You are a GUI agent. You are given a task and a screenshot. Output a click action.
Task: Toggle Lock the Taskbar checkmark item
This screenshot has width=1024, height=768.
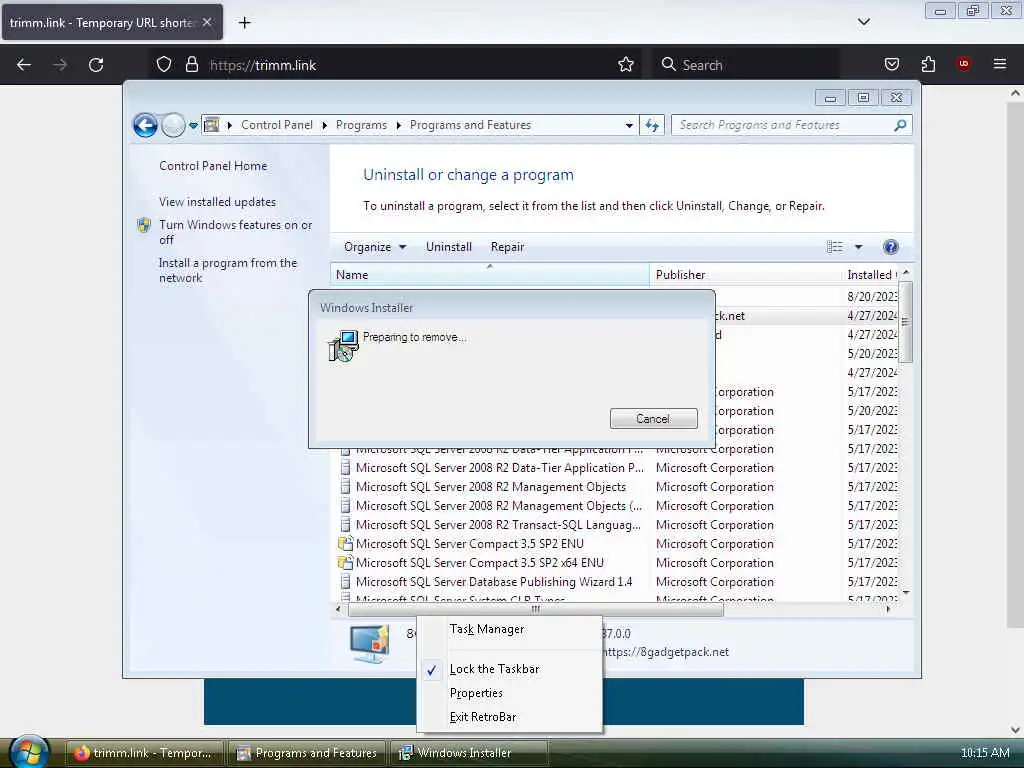(x=509, y=669)
